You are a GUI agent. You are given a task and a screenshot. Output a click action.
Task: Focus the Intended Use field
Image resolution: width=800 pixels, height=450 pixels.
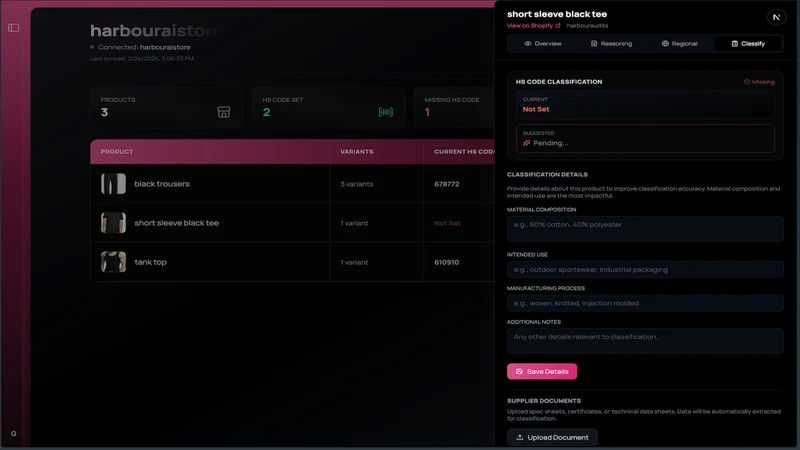pyautogui.click(x=645, y=269)
